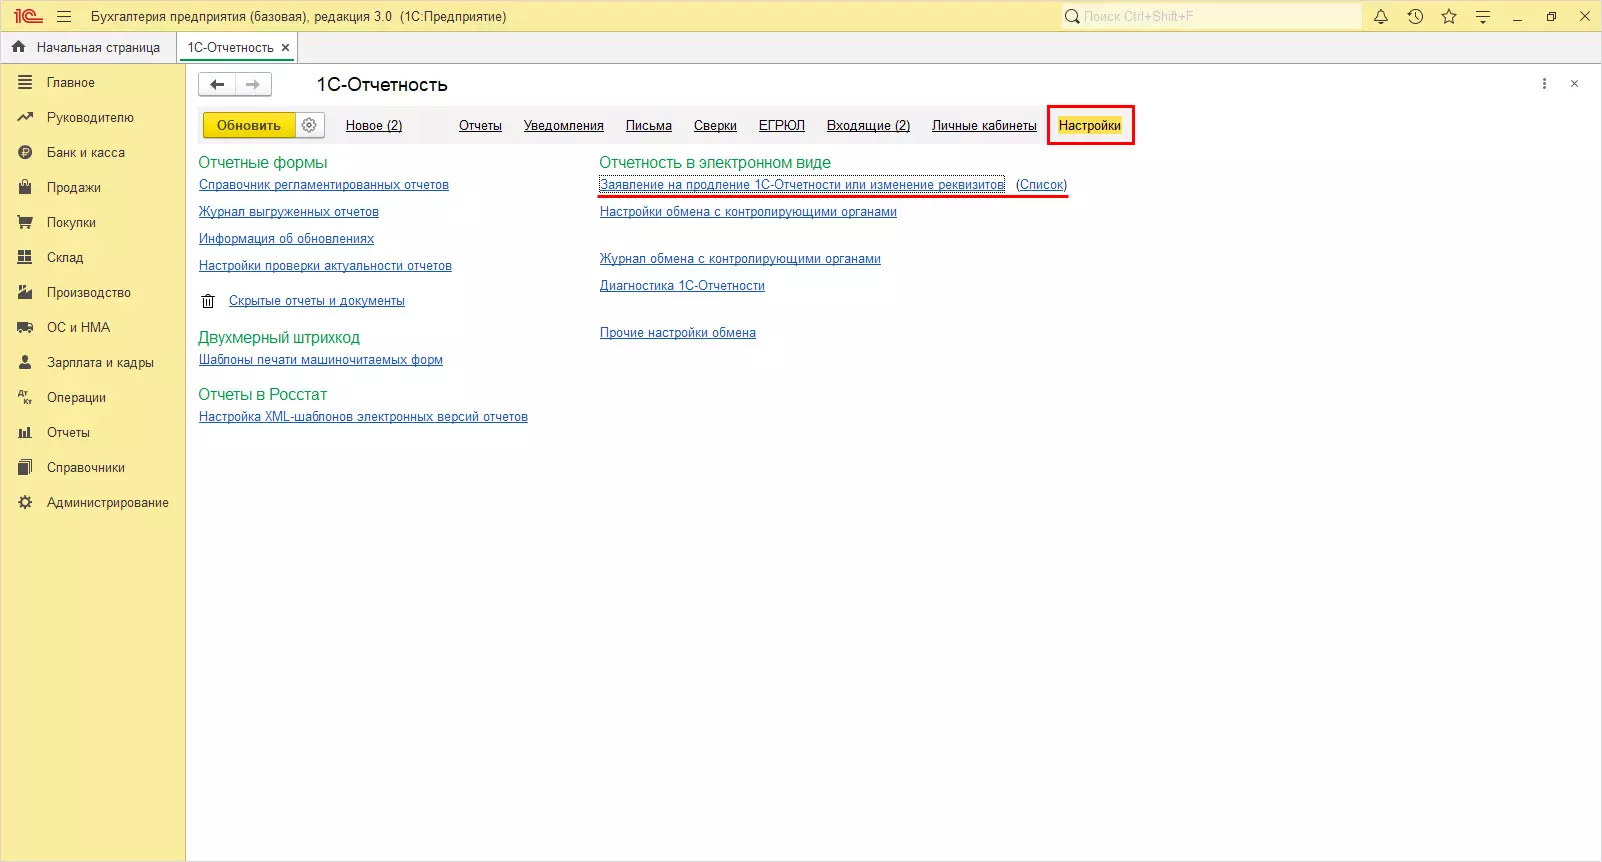Open the Склад section
Screen dimensions: 1602x862
(x=93, y=258)
